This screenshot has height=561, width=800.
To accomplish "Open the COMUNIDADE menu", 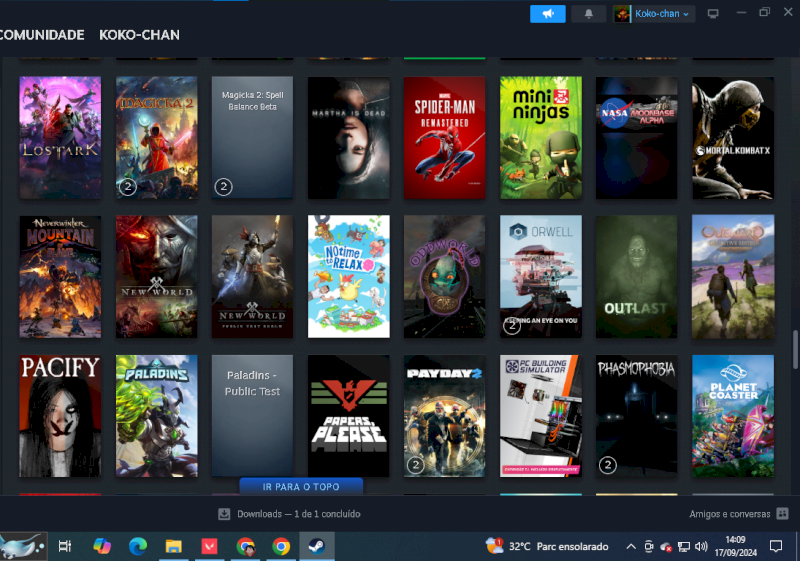I will [41, 35].
